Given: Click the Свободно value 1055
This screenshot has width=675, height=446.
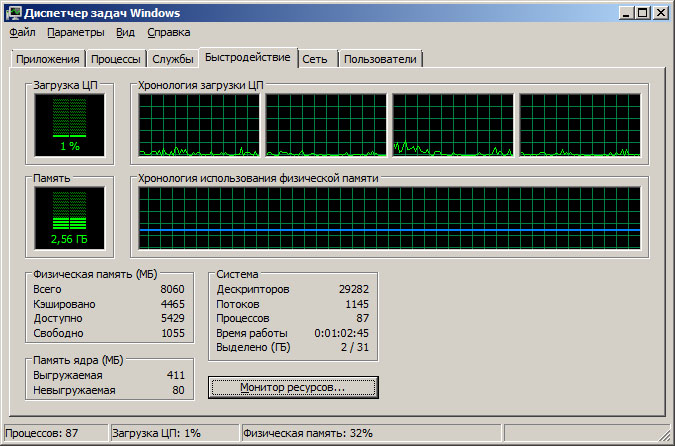Looking at the screenshot, I should pyautogui.click(x=173, y=333).
